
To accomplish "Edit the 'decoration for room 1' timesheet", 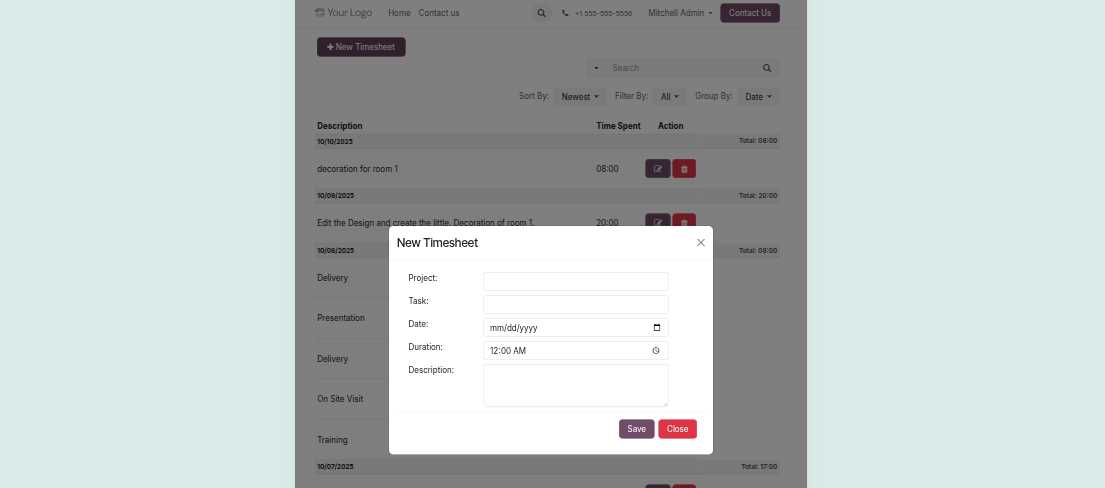I will [x=658, y=169].
